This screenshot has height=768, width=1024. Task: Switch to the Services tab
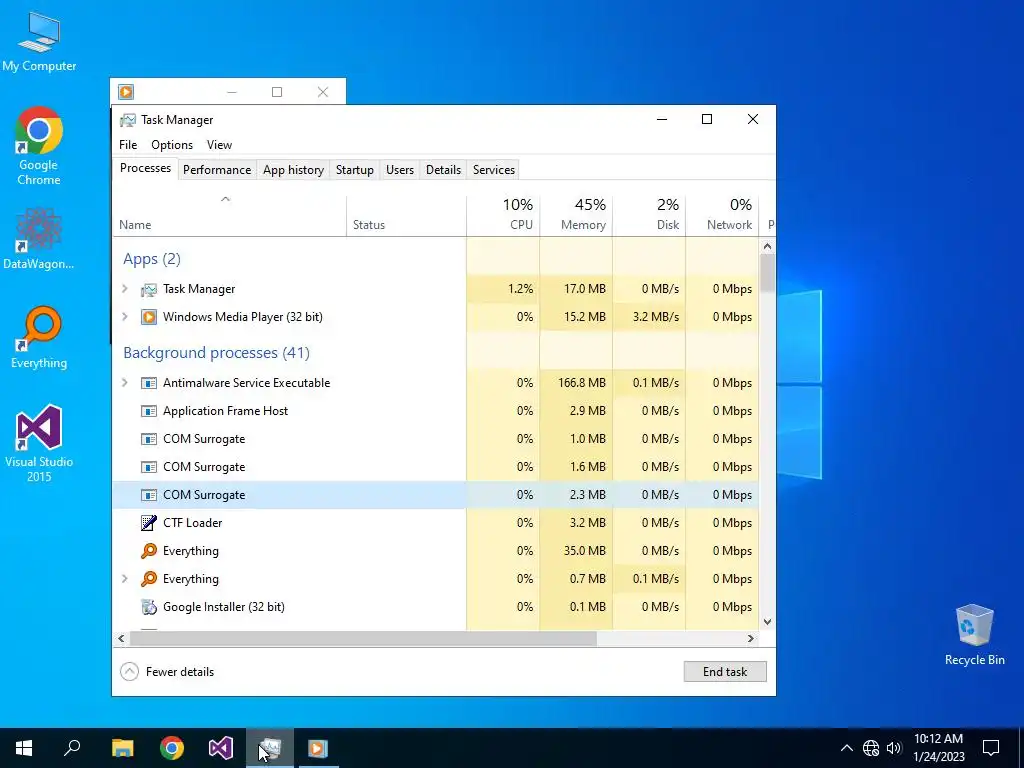(494, 170)
